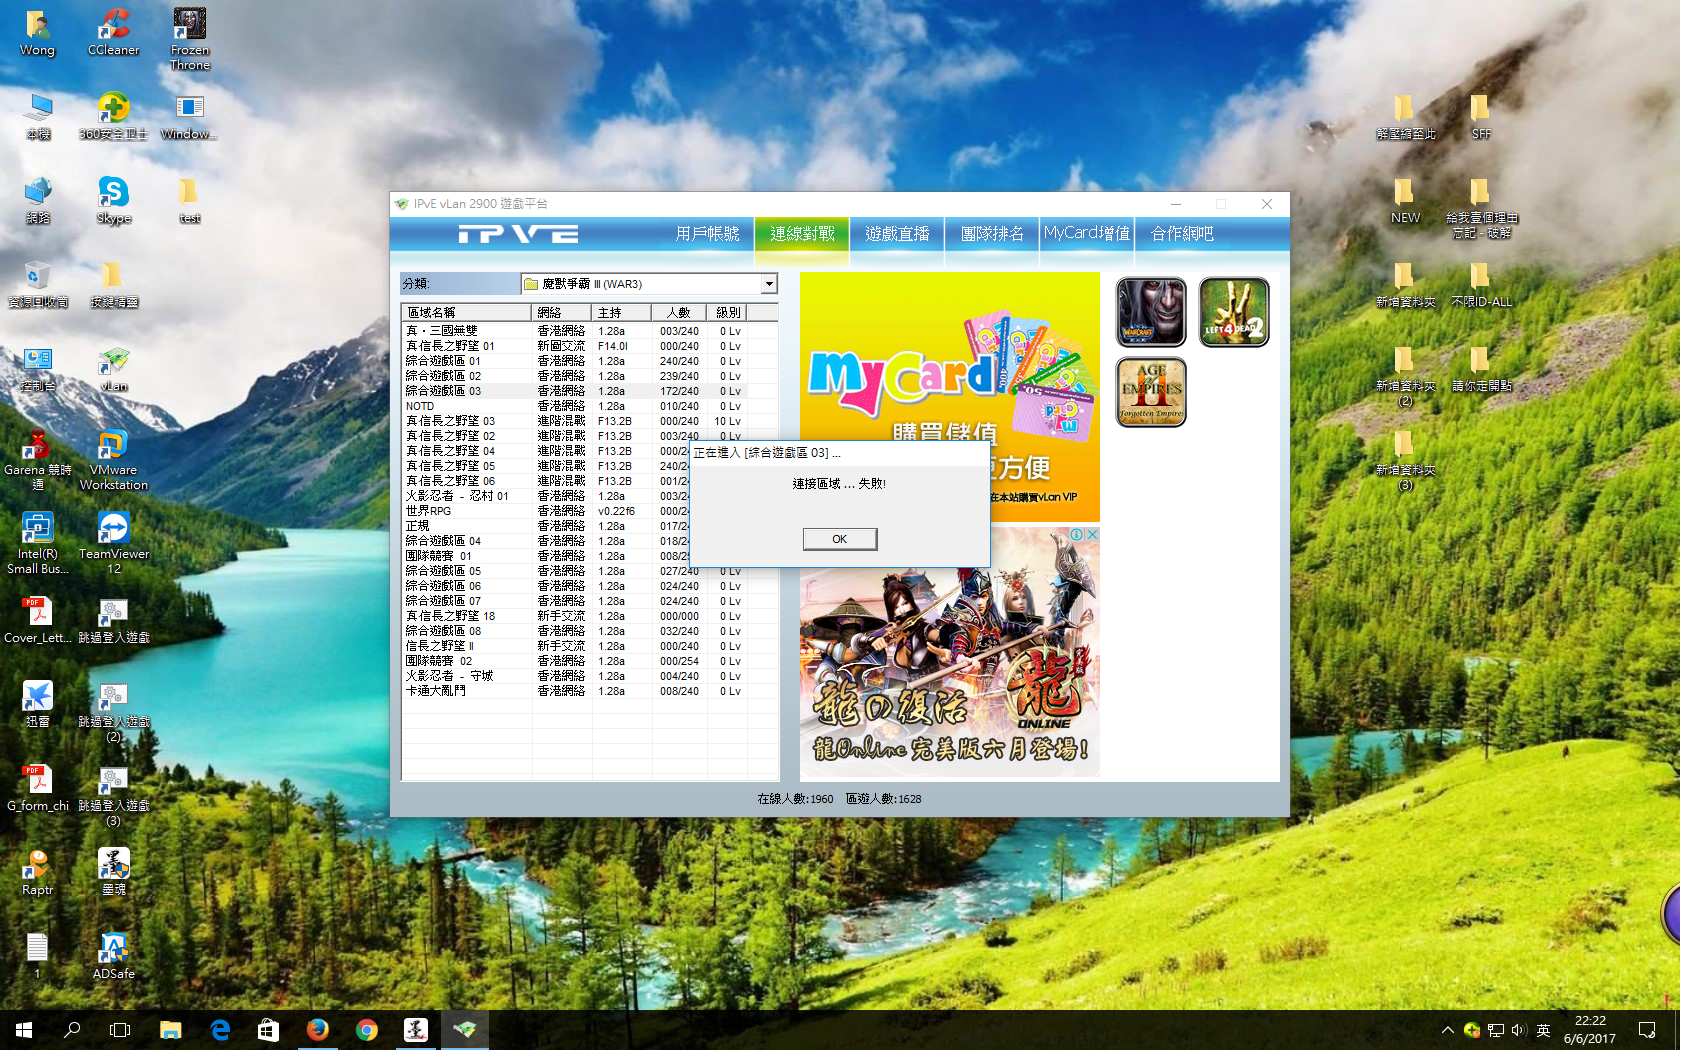Viewport: 1684px width, 1050px height.
Task: Launch Firefox from the taskbar
Action: [x=318, y=1029]
